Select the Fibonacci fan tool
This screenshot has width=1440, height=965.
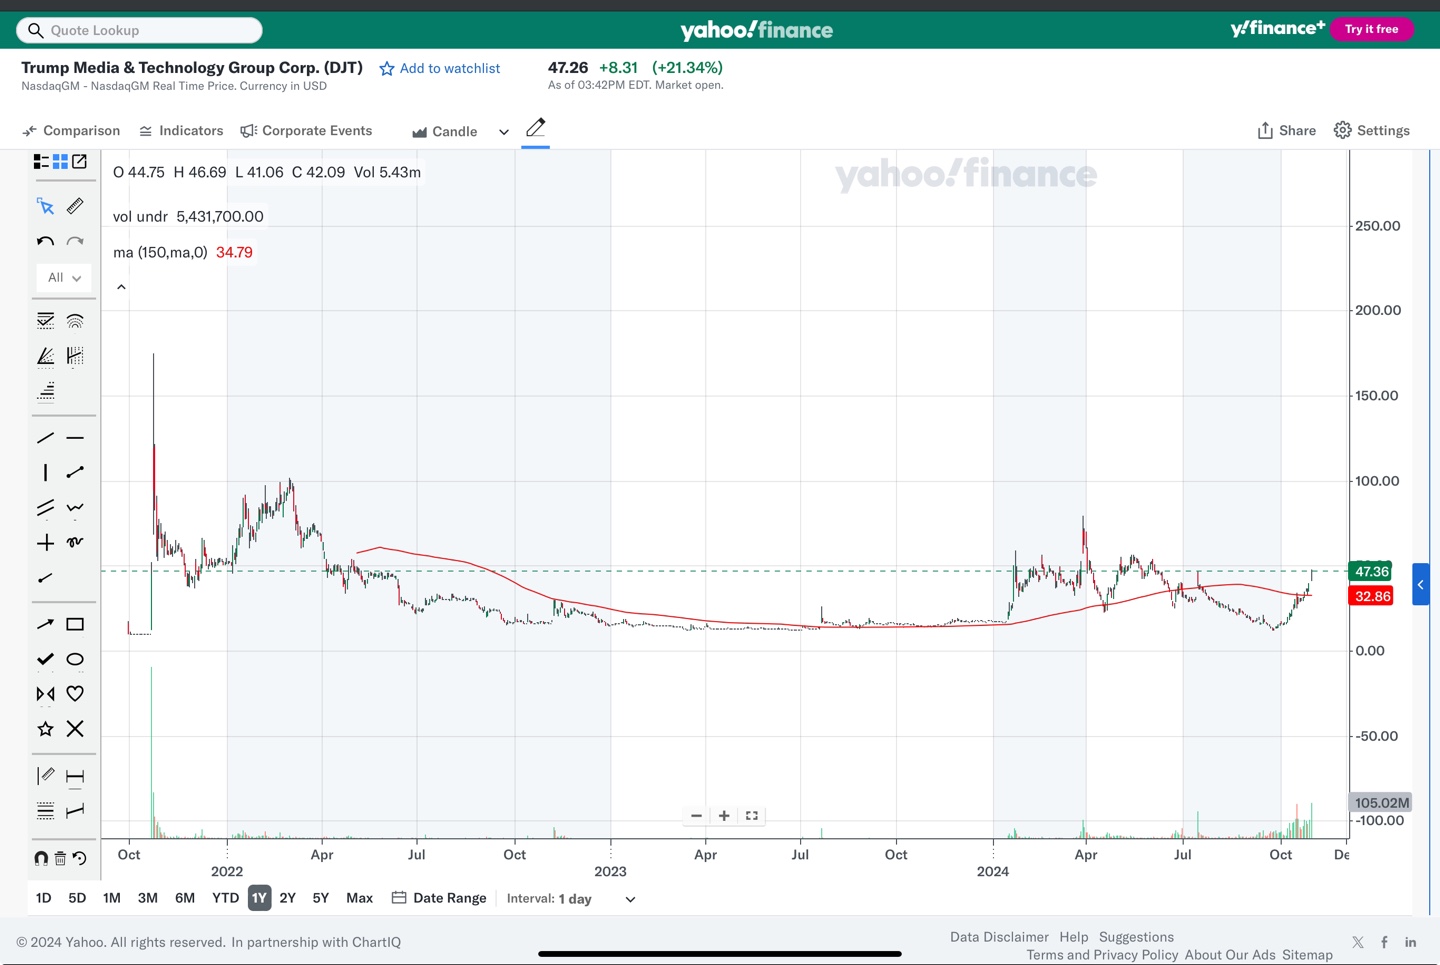tap(45, 356)
